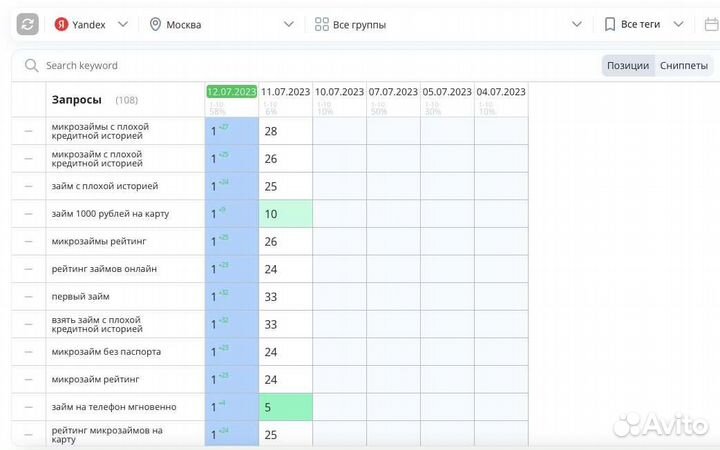Click keyword 'микрозаймы с плохой кредитной историей'
Screen dimensions: 720x450
tap(100, 131)
